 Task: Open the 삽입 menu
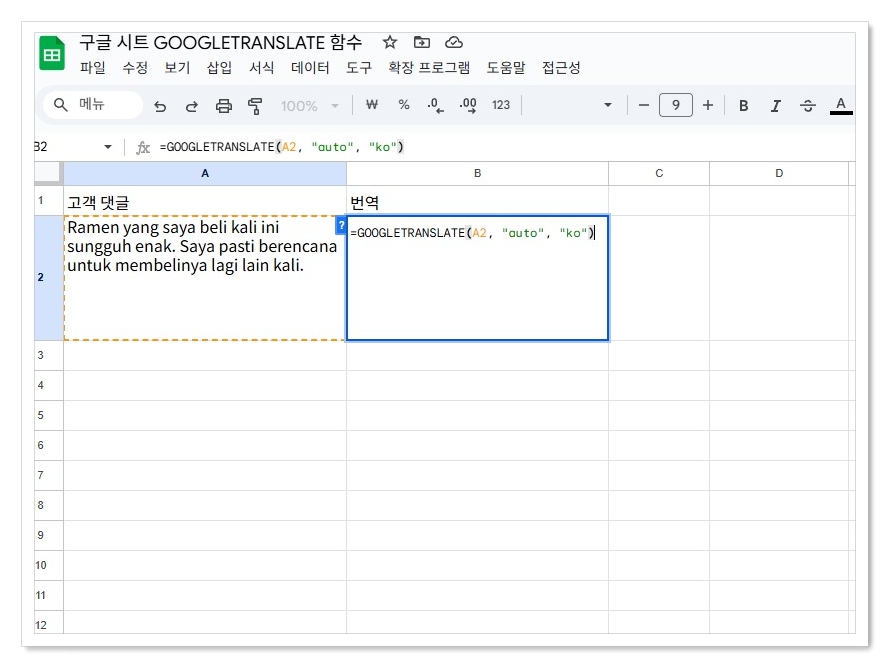pos(219,68)
